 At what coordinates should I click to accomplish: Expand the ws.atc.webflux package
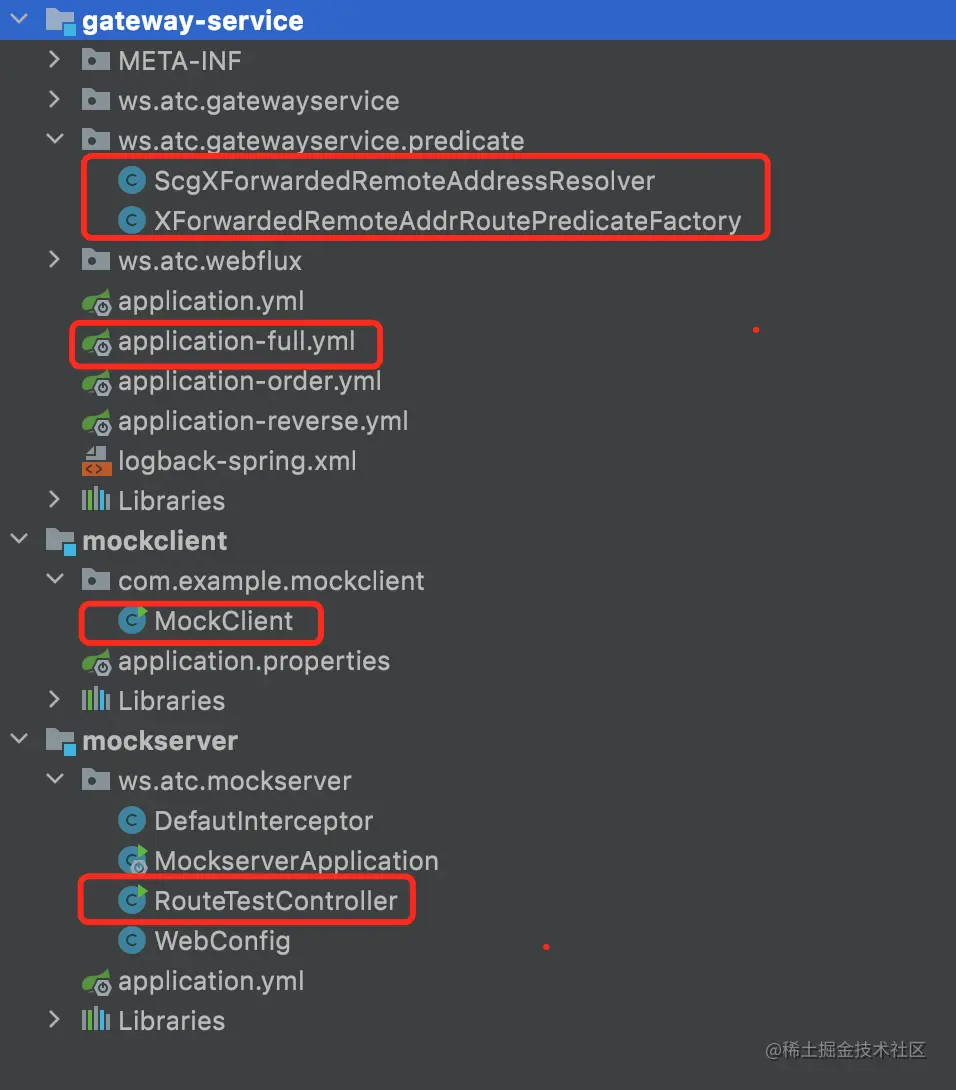54,260
